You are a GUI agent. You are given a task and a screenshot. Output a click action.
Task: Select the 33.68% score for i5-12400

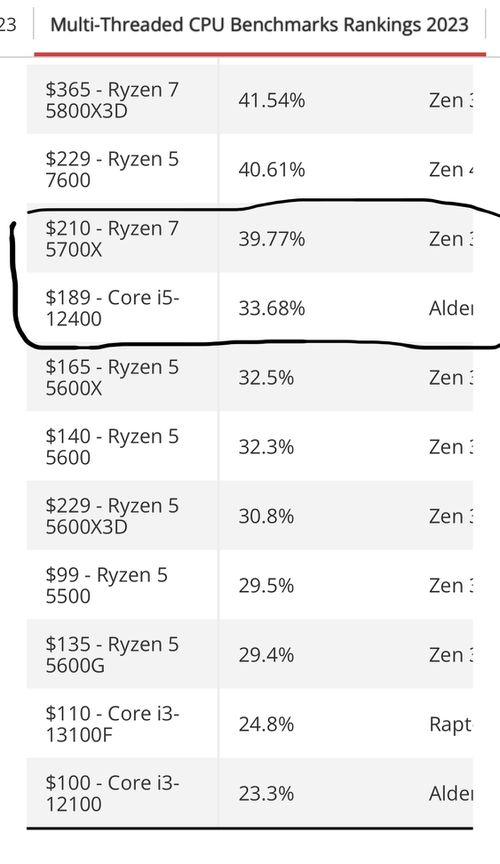(x=272, y=308)
